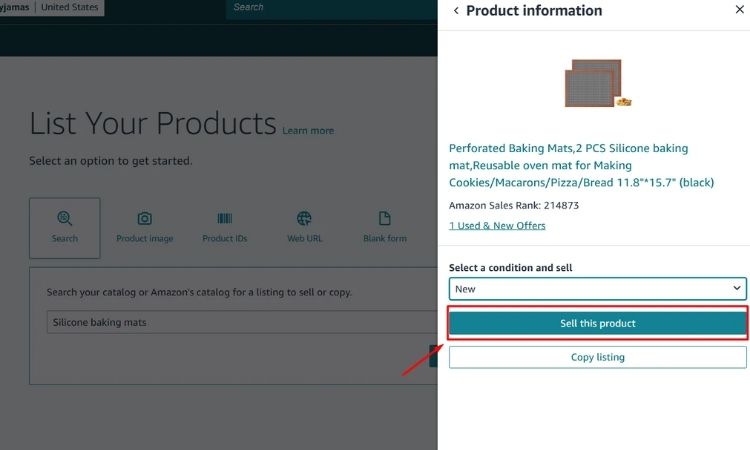Pick the Web URL globe icon
Image resolution: width=750 pixels, height=450 pixels.
click(304, 219)
